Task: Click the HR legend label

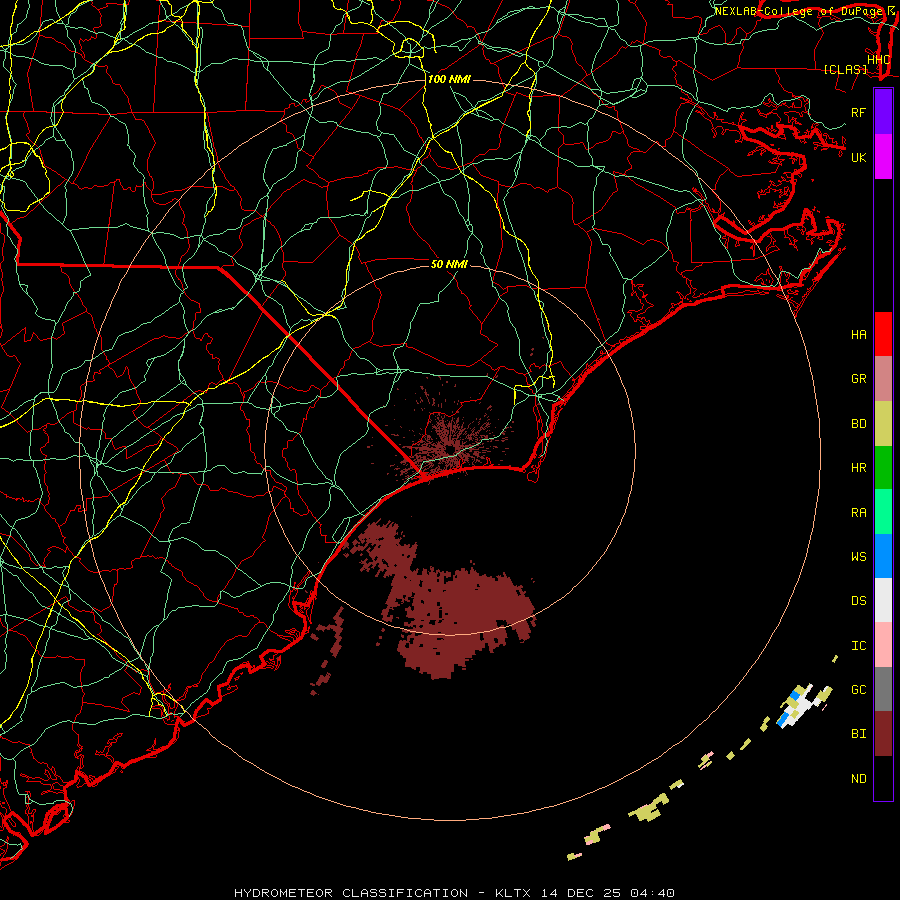Action: [x=858, y=468]
